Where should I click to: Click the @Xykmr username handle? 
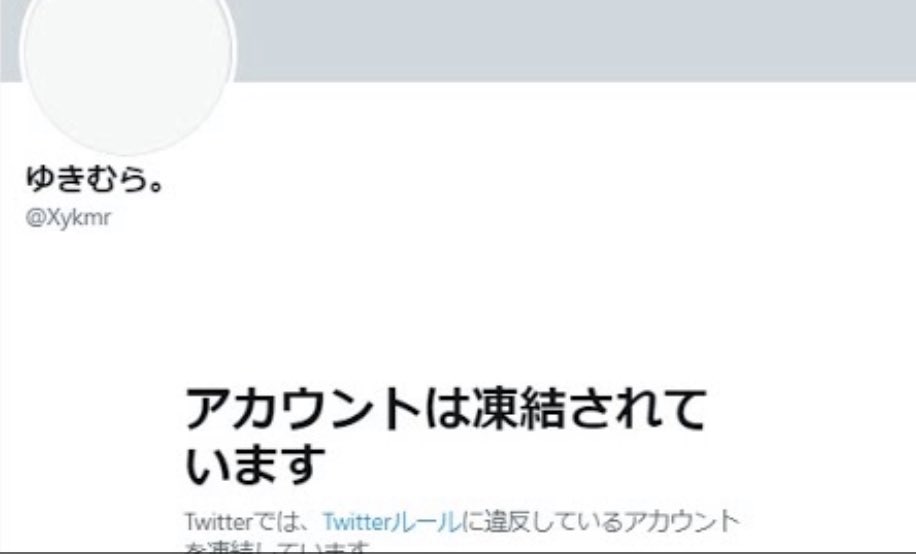[x=68, y=217]
